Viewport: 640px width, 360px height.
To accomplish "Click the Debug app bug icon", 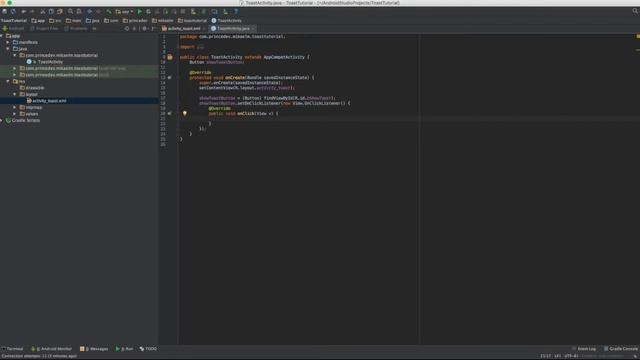I will (x=148, y=11).
